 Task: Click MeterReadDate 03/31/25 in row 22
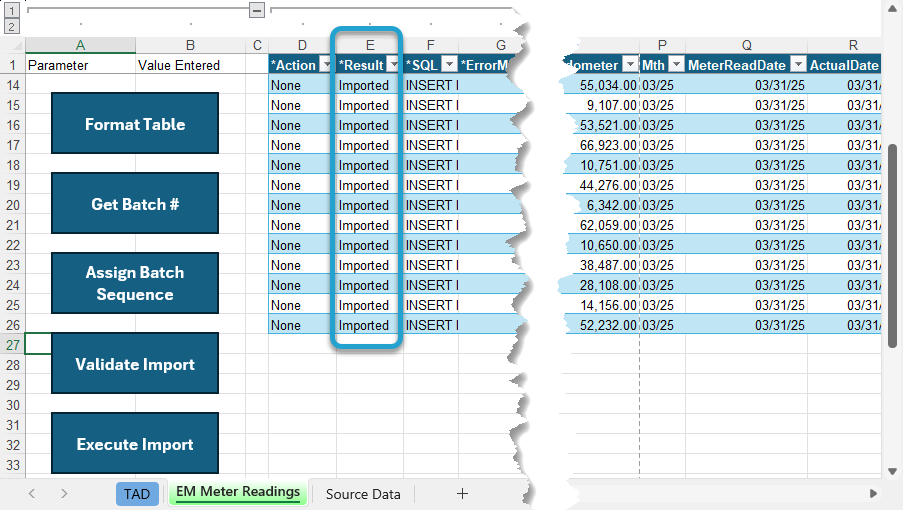746,245
